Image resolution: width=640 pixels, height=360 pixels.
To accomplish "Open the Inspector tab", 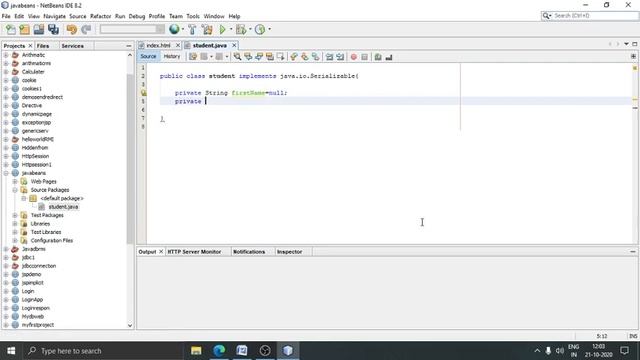I will coord(289,252).
